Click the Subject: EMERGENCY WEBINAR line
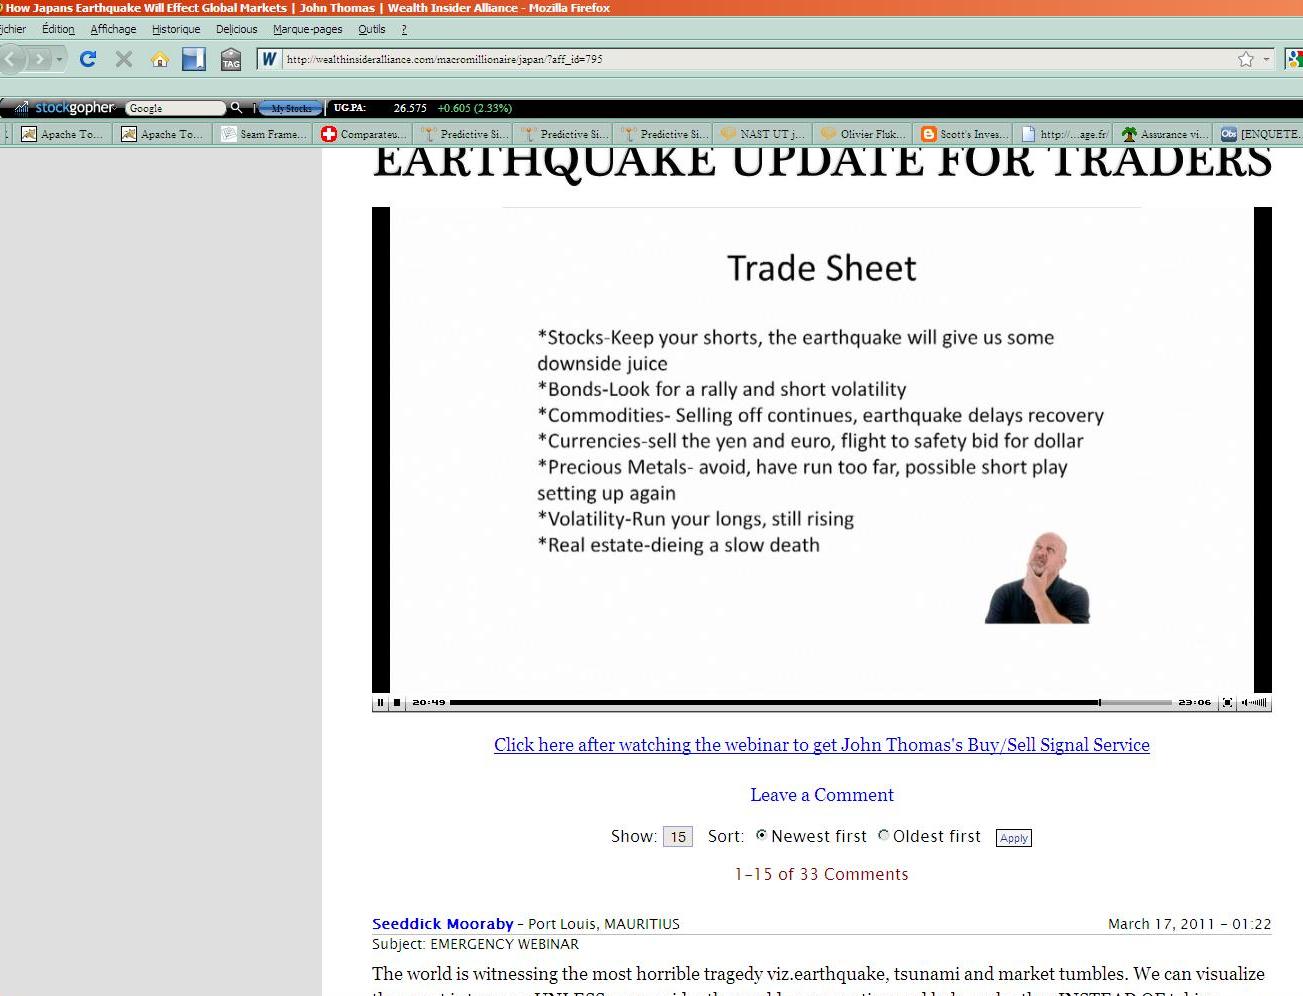Image resolution: width=1303 pixels, height=996 pixels. point(475,944)
